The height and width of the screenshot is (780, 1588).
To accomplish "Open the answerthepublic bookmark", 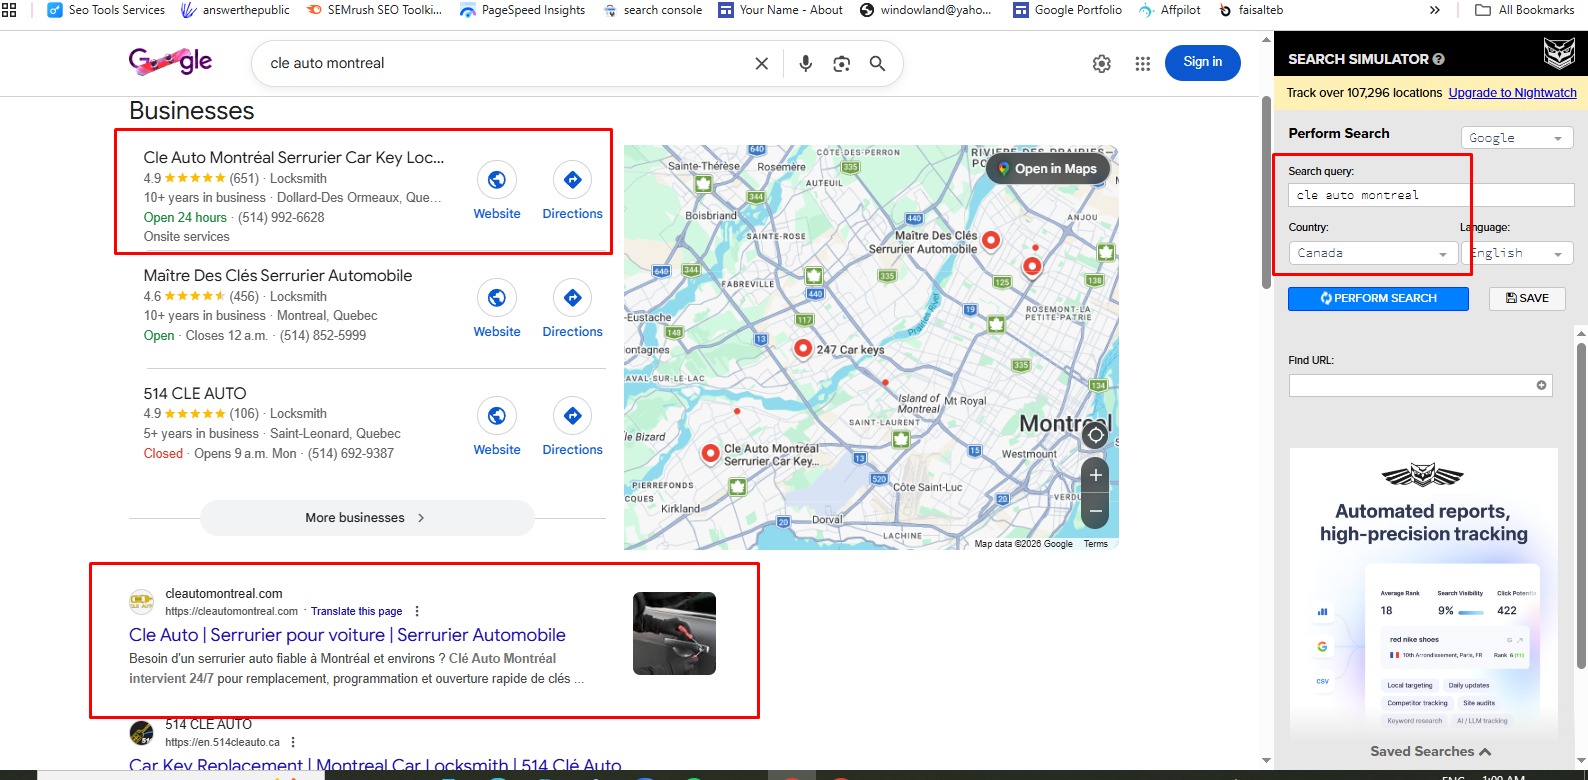I will (235, 10).
